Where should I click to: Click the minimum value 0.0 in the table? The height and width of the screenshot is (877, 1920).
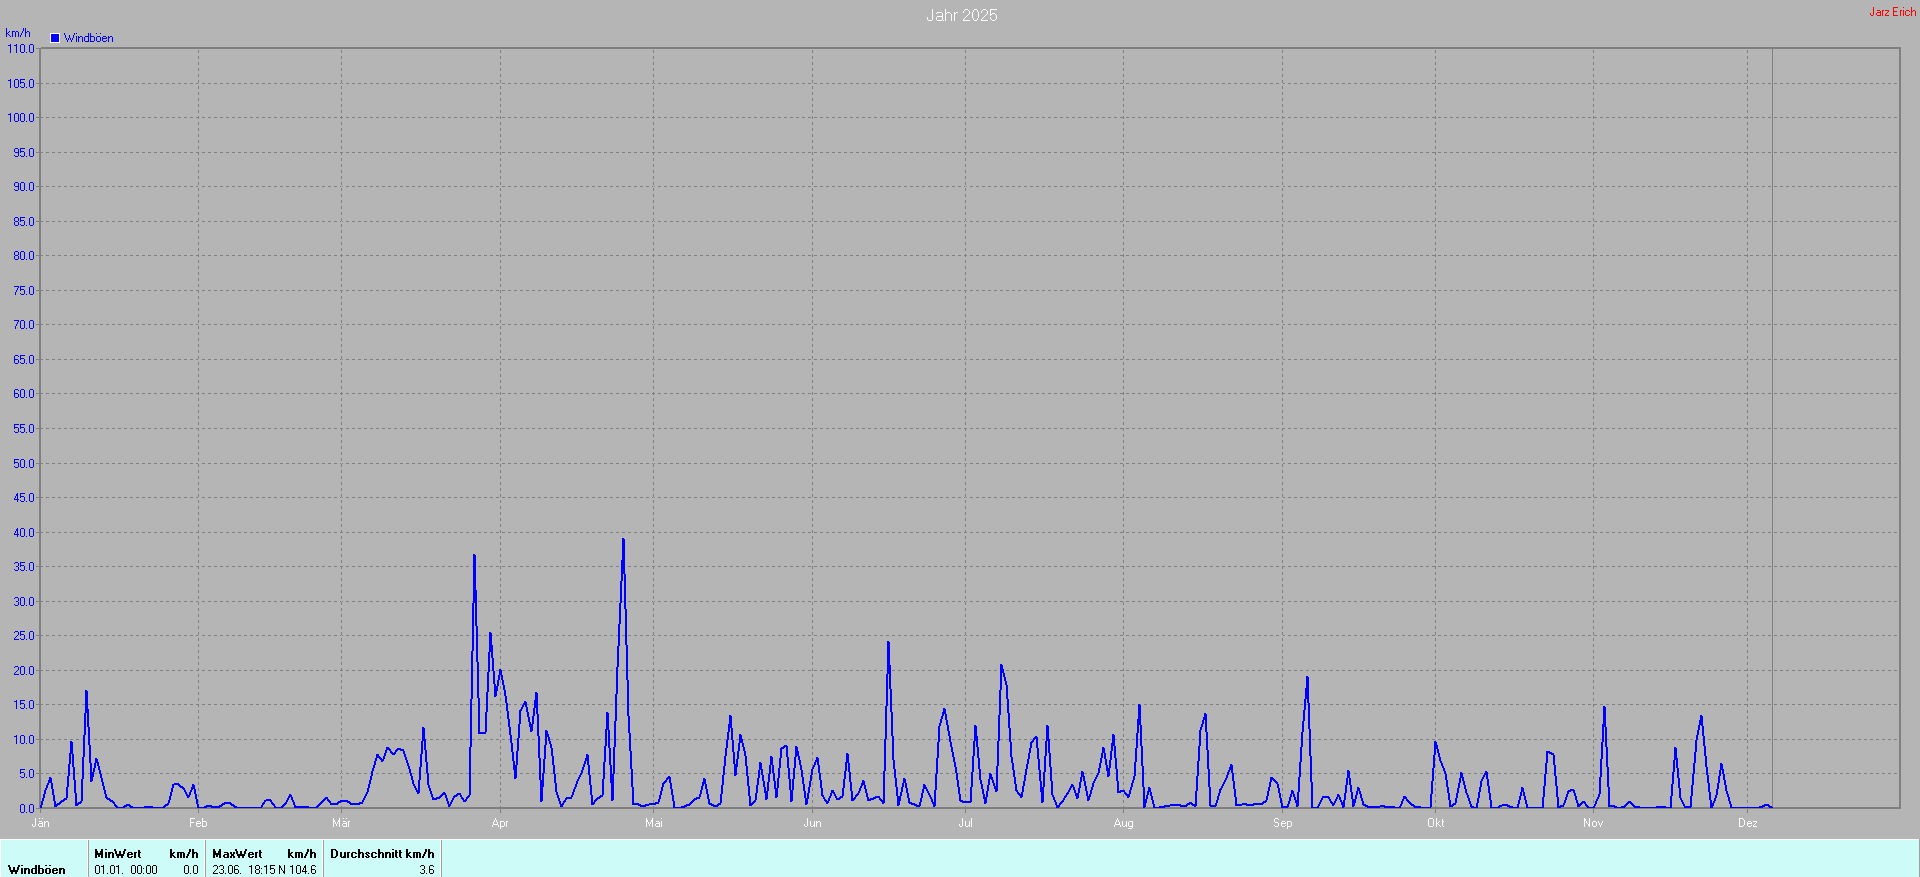pos(190,870)
